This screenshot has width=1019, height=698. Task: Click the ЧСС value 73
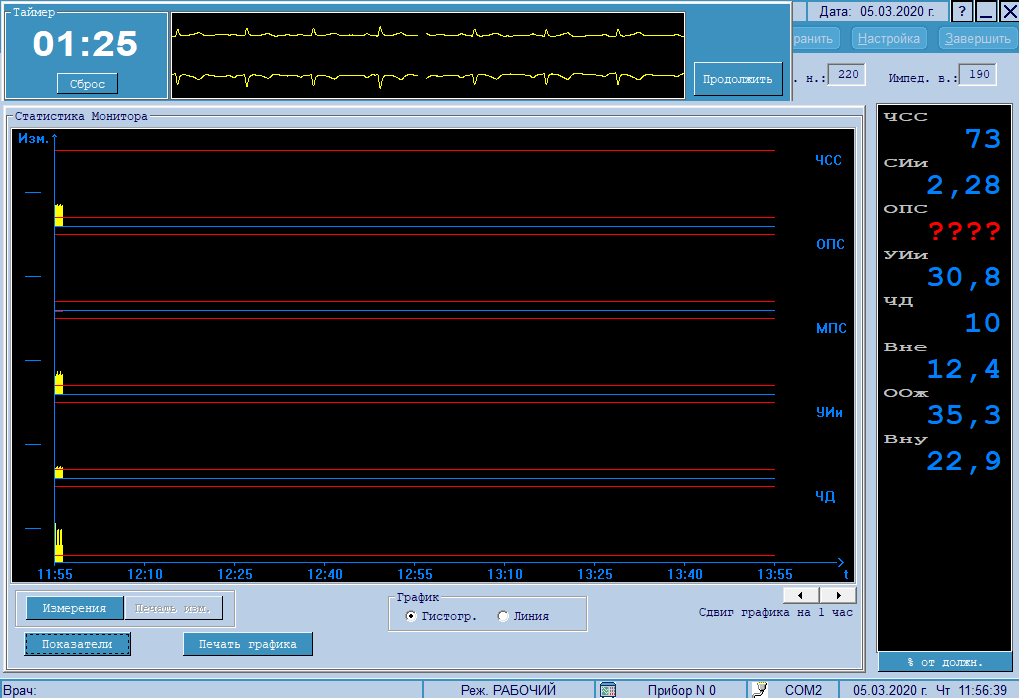pyautogui.click(x=983, y=139)
